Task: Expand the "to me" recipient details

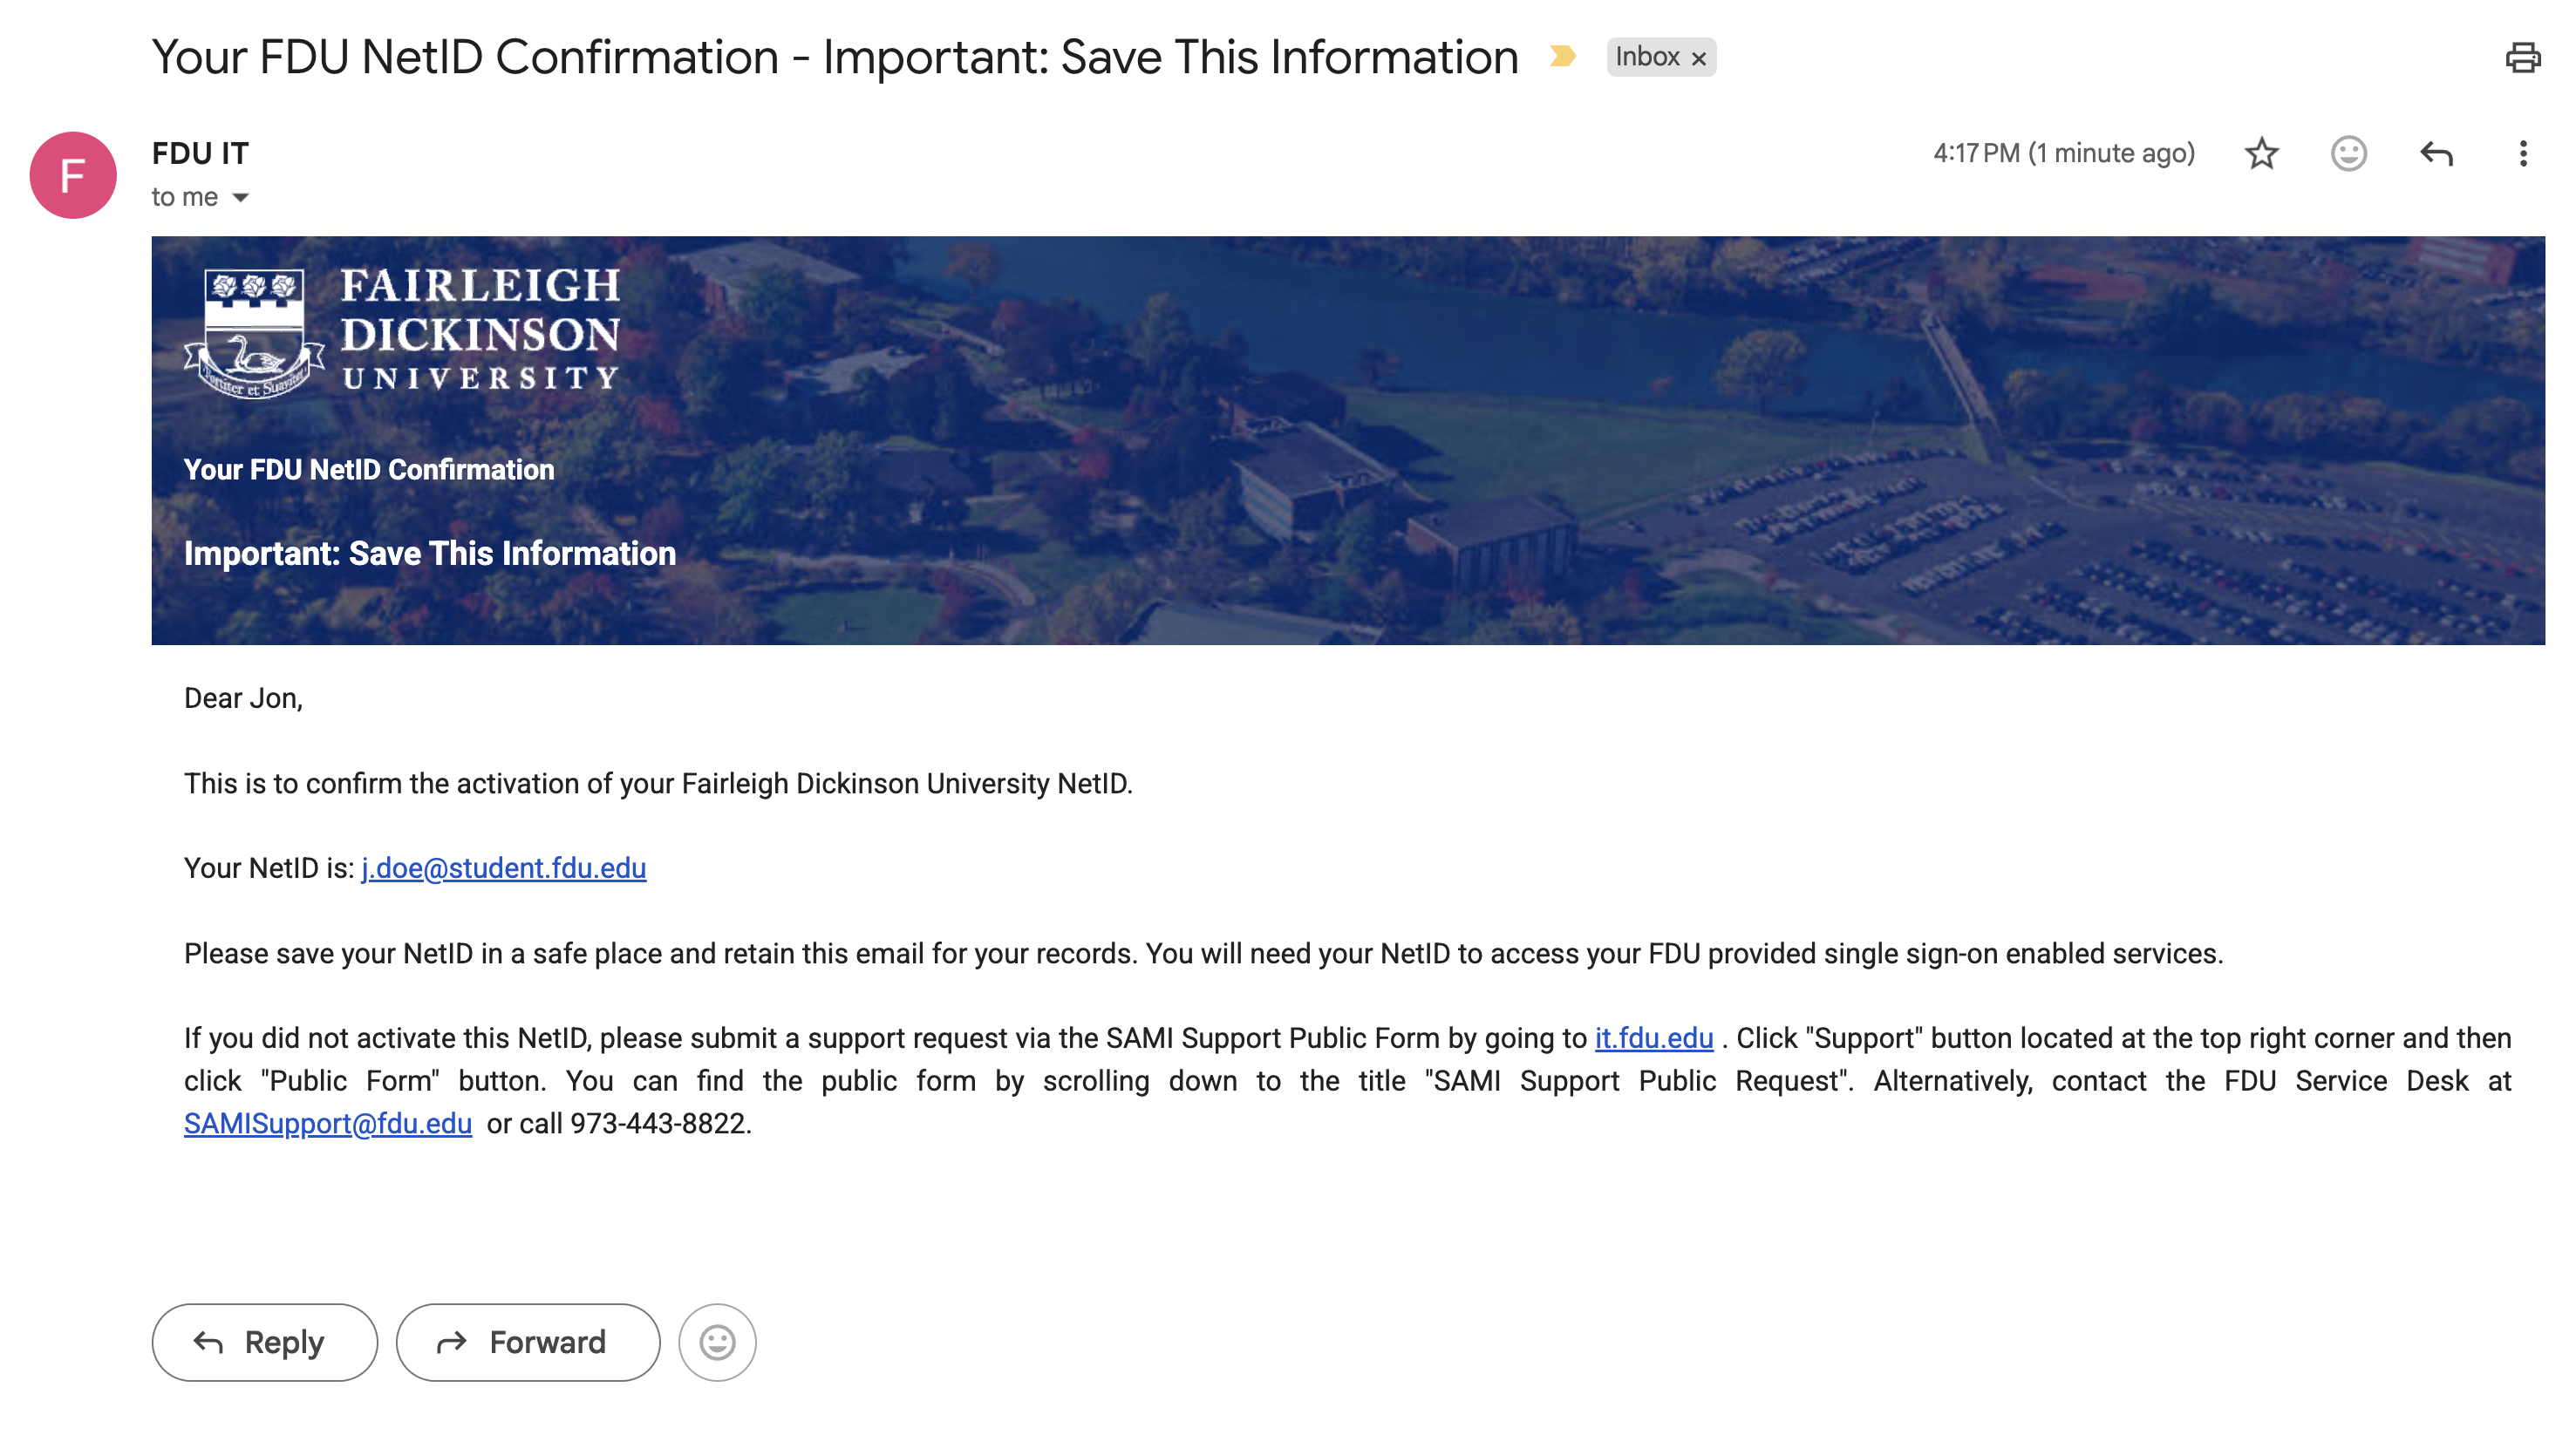Action: pos(240,198)
